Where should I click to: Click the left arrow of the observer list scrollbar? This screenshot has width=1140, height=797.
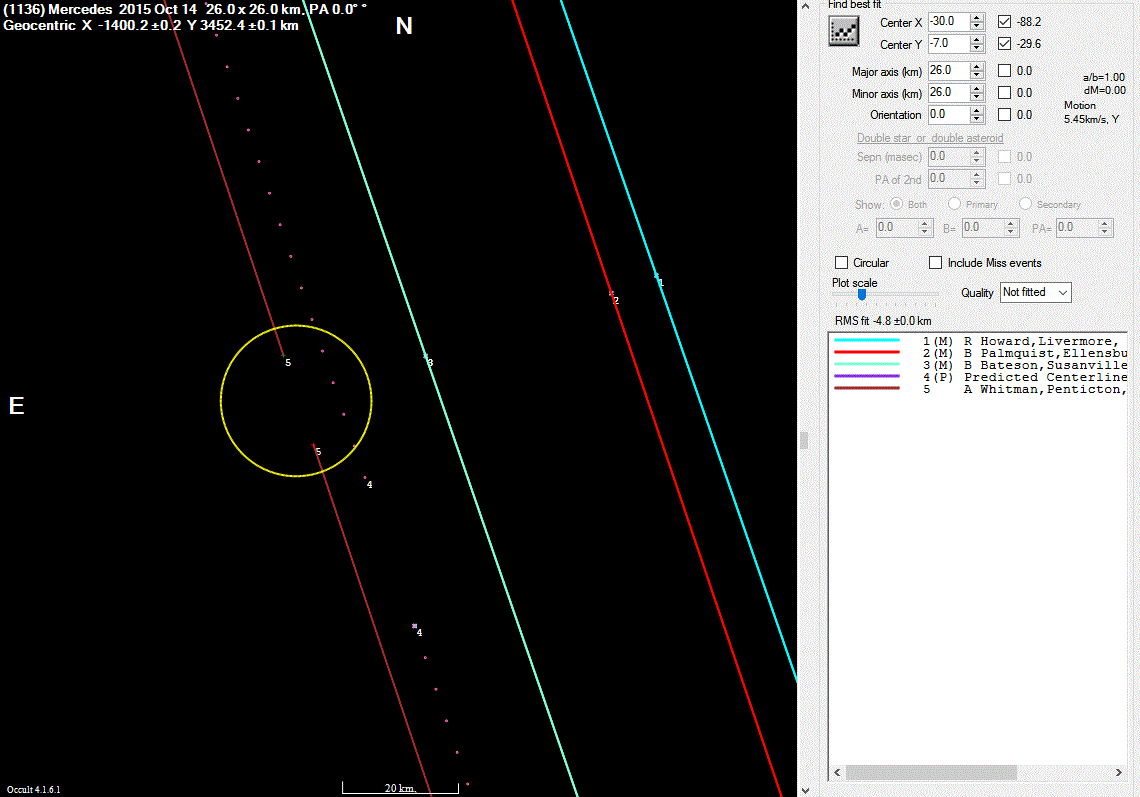click(837, 772)
